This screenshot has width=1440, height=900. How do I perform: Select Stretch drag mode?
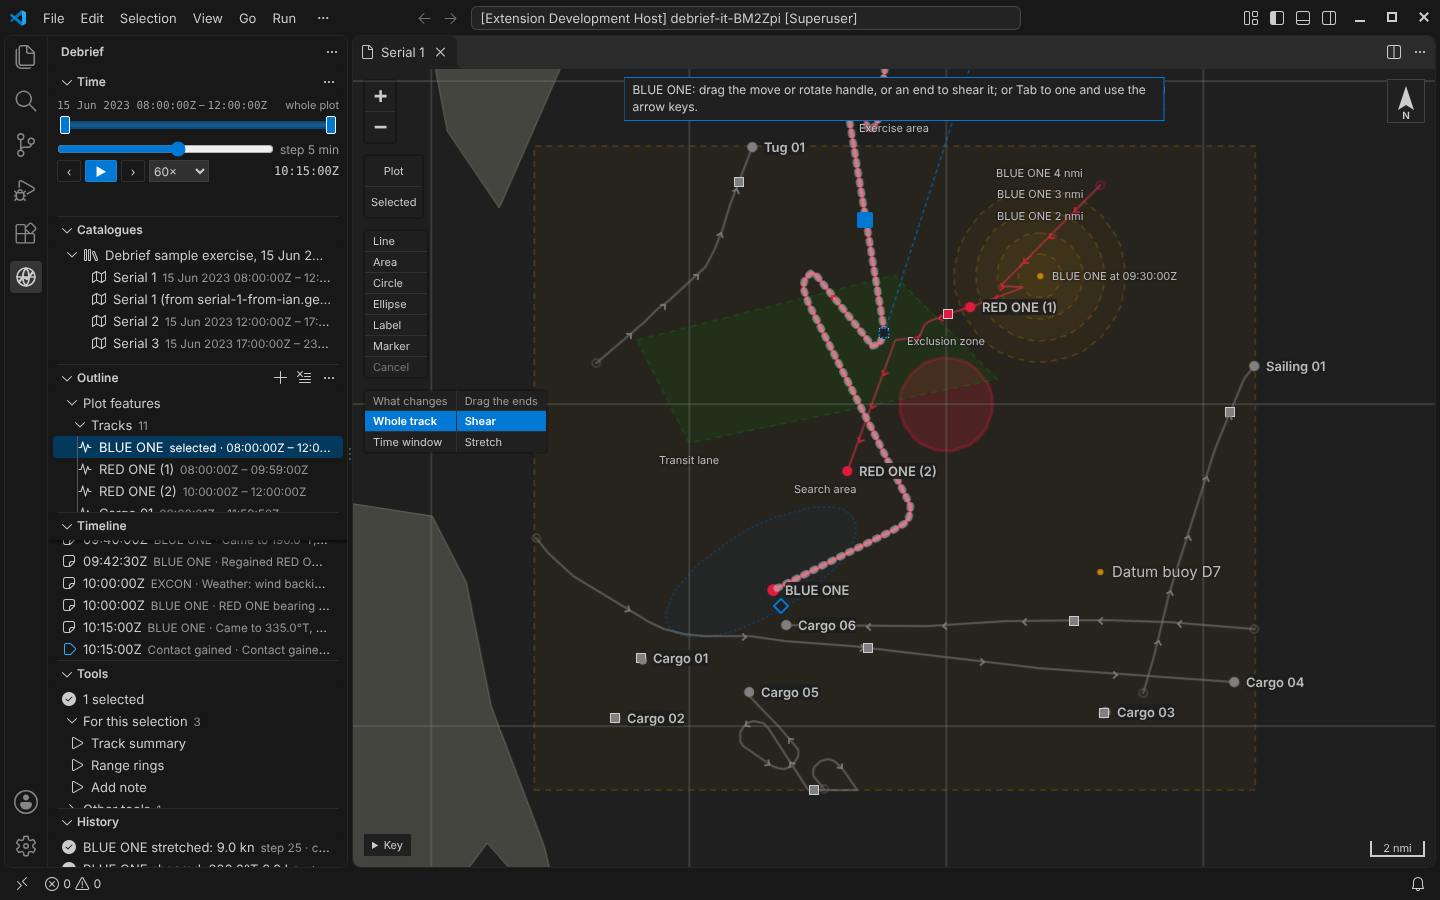501,442
